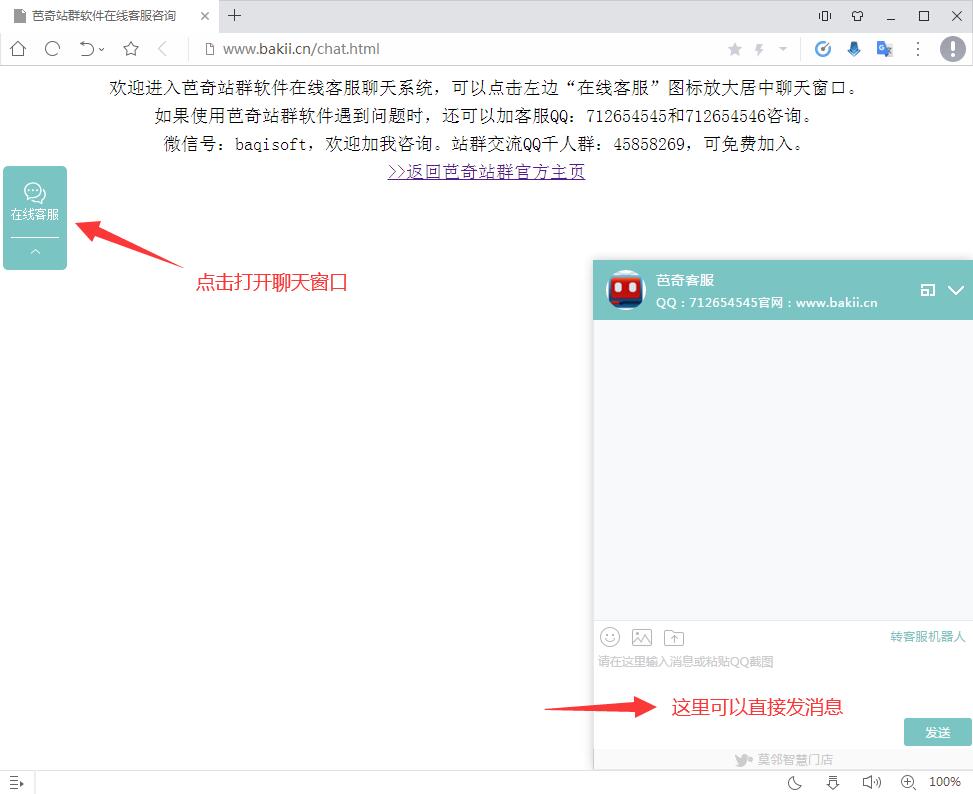Click the 莫邻智慧门店 footer link

click(784, 759)
